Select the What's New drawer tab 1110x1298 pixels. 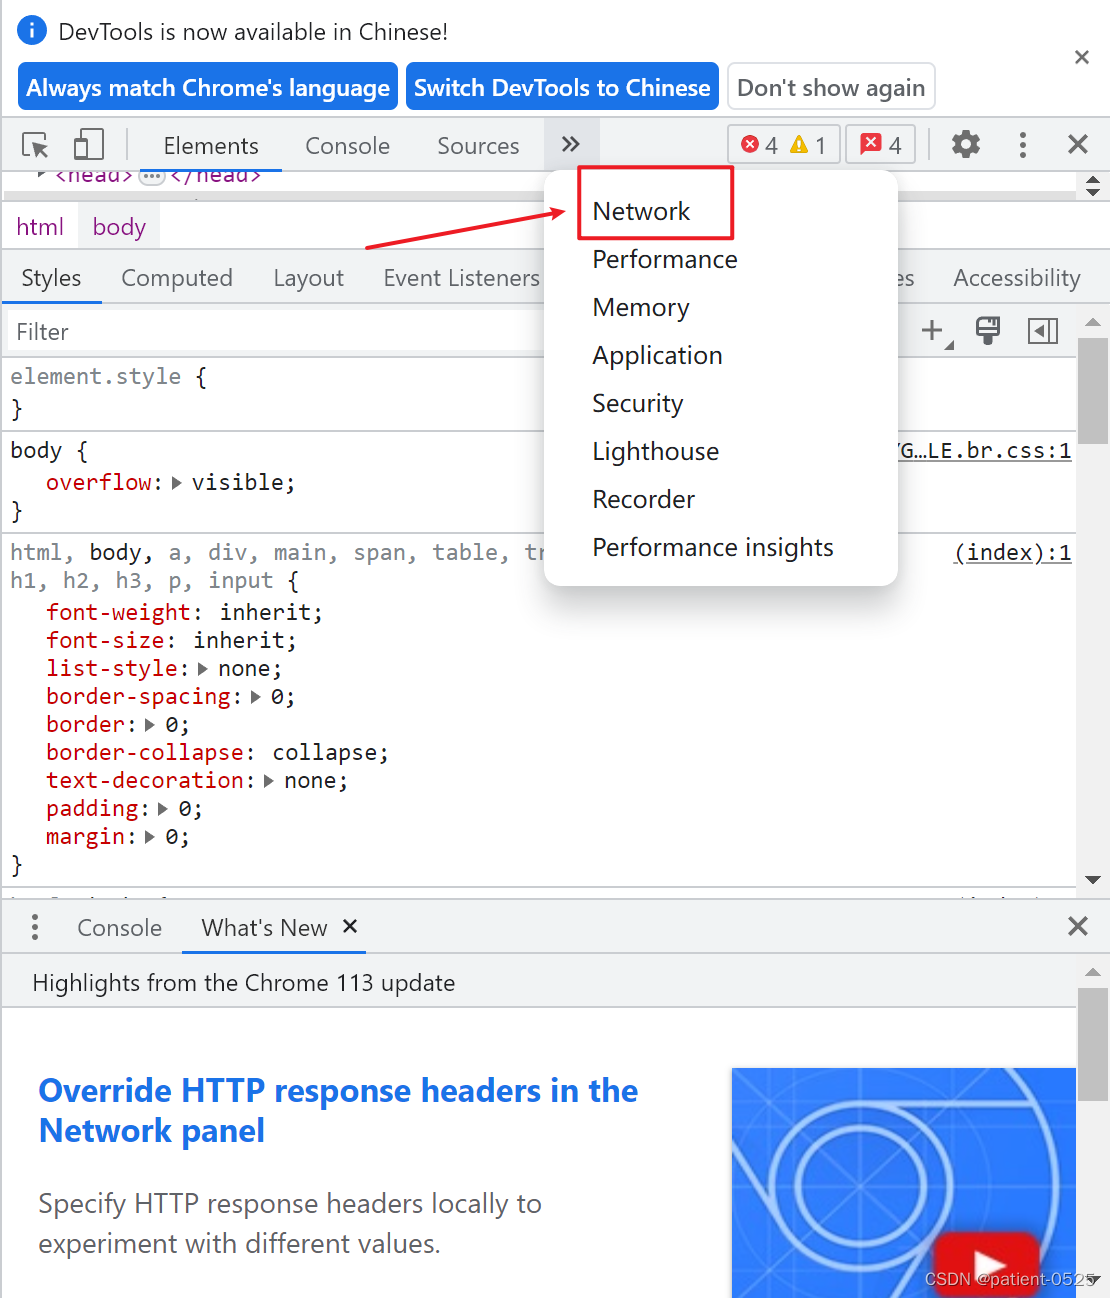[264, 928]
